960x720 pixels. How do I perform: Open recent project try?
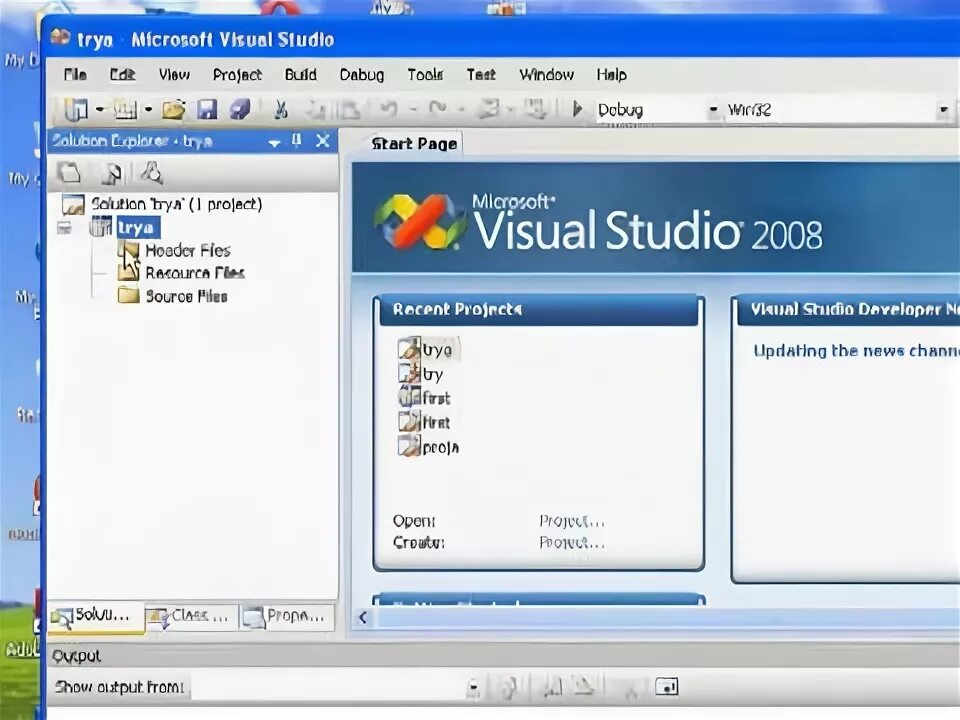pyautogui.click(x=421, y=373)
